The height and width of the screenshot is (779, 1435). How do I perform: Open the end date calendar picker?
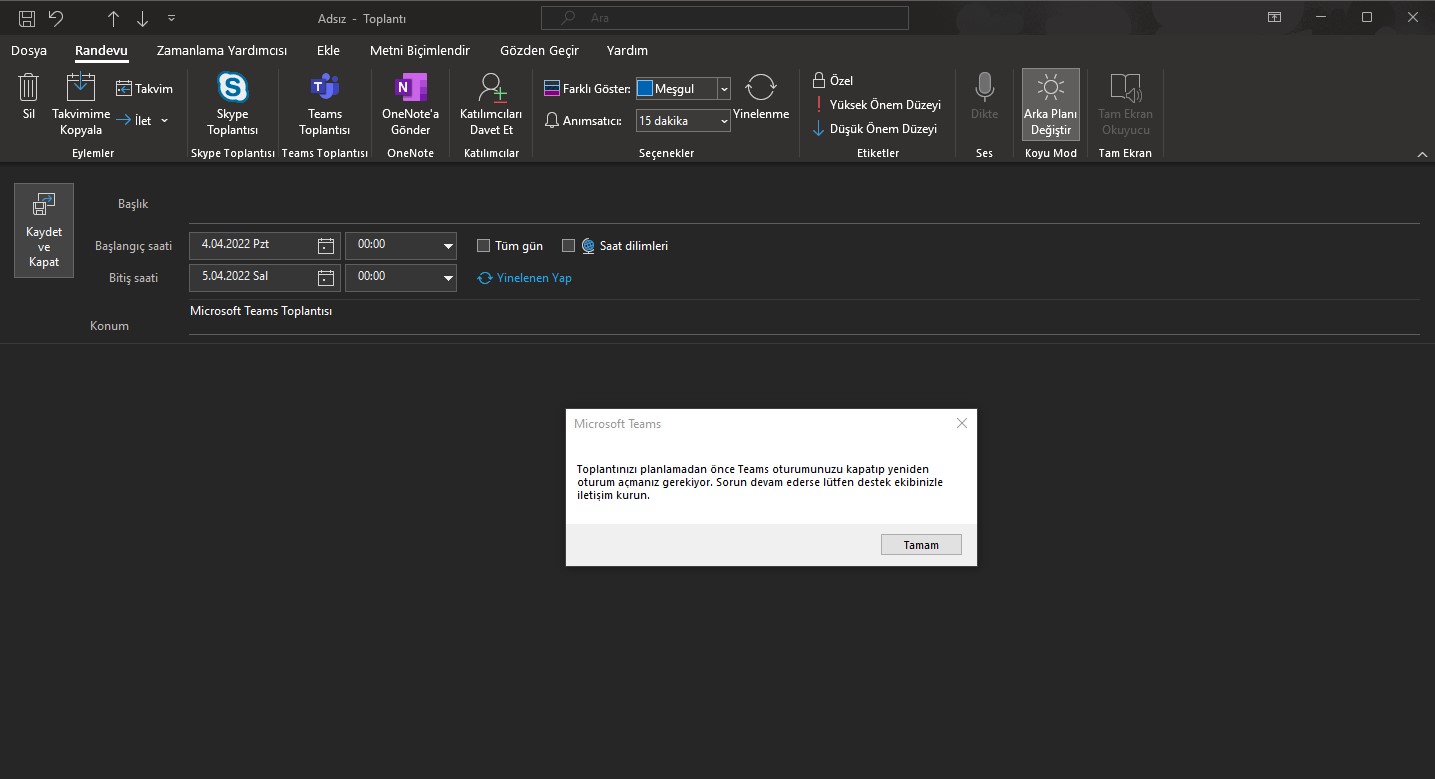[326, 278]
